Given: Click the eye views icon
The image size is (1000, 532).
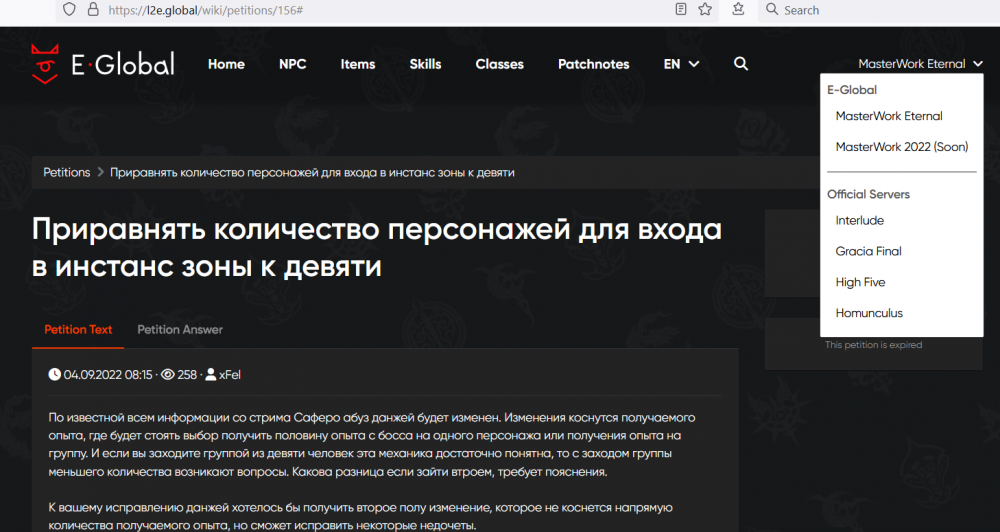Looking at the screenshot, I should point(168,374).
